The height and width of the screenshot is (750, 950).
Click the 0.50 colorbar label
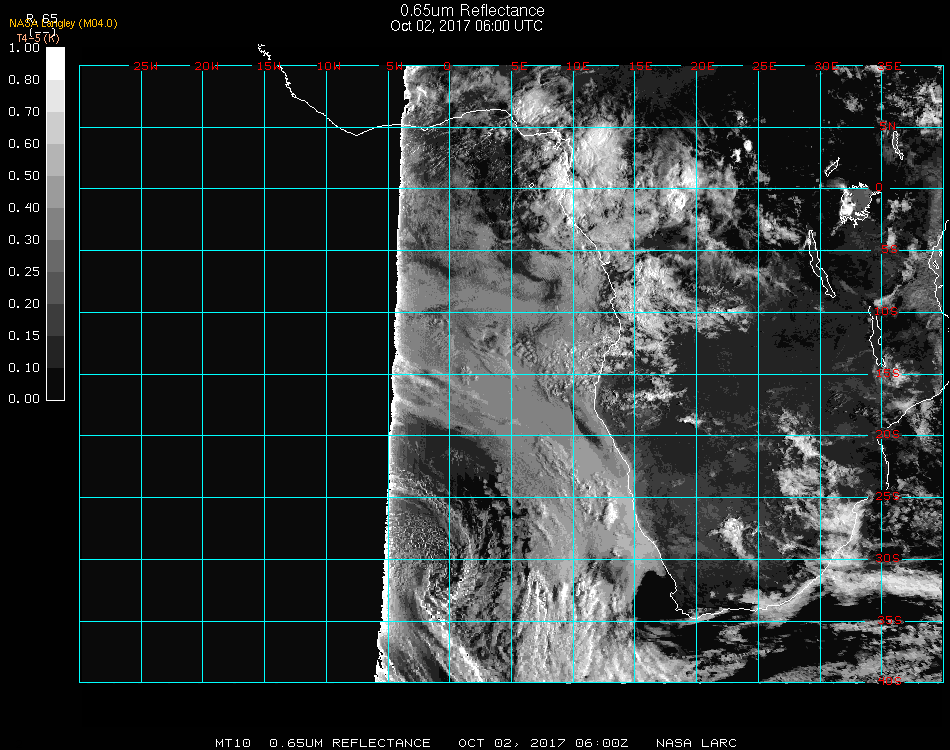pyautogui.click(x=24, y=176)
